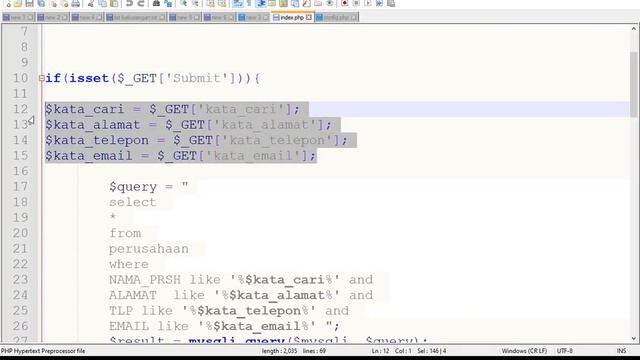The height and width of the screenshot is (360, 640).
Task: Click the 'Ln : 12' status text
Action: tap(380, 351)
